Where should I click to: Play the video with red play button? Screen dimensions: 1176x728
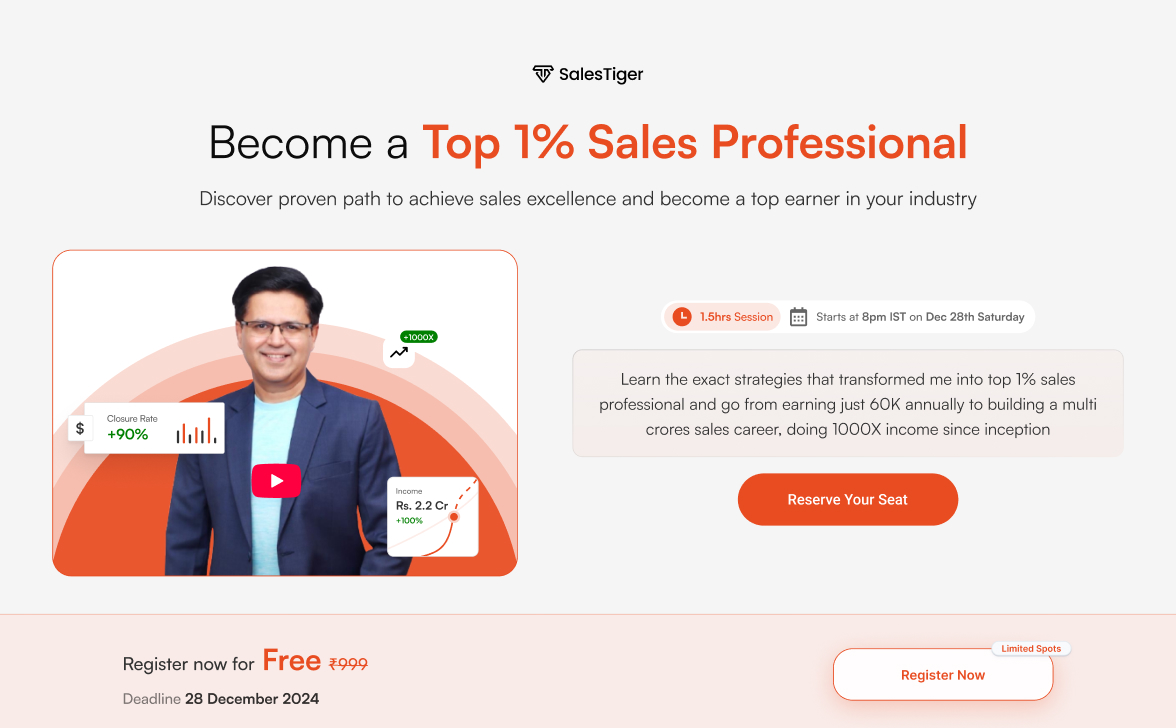click(x=276, y=481)
